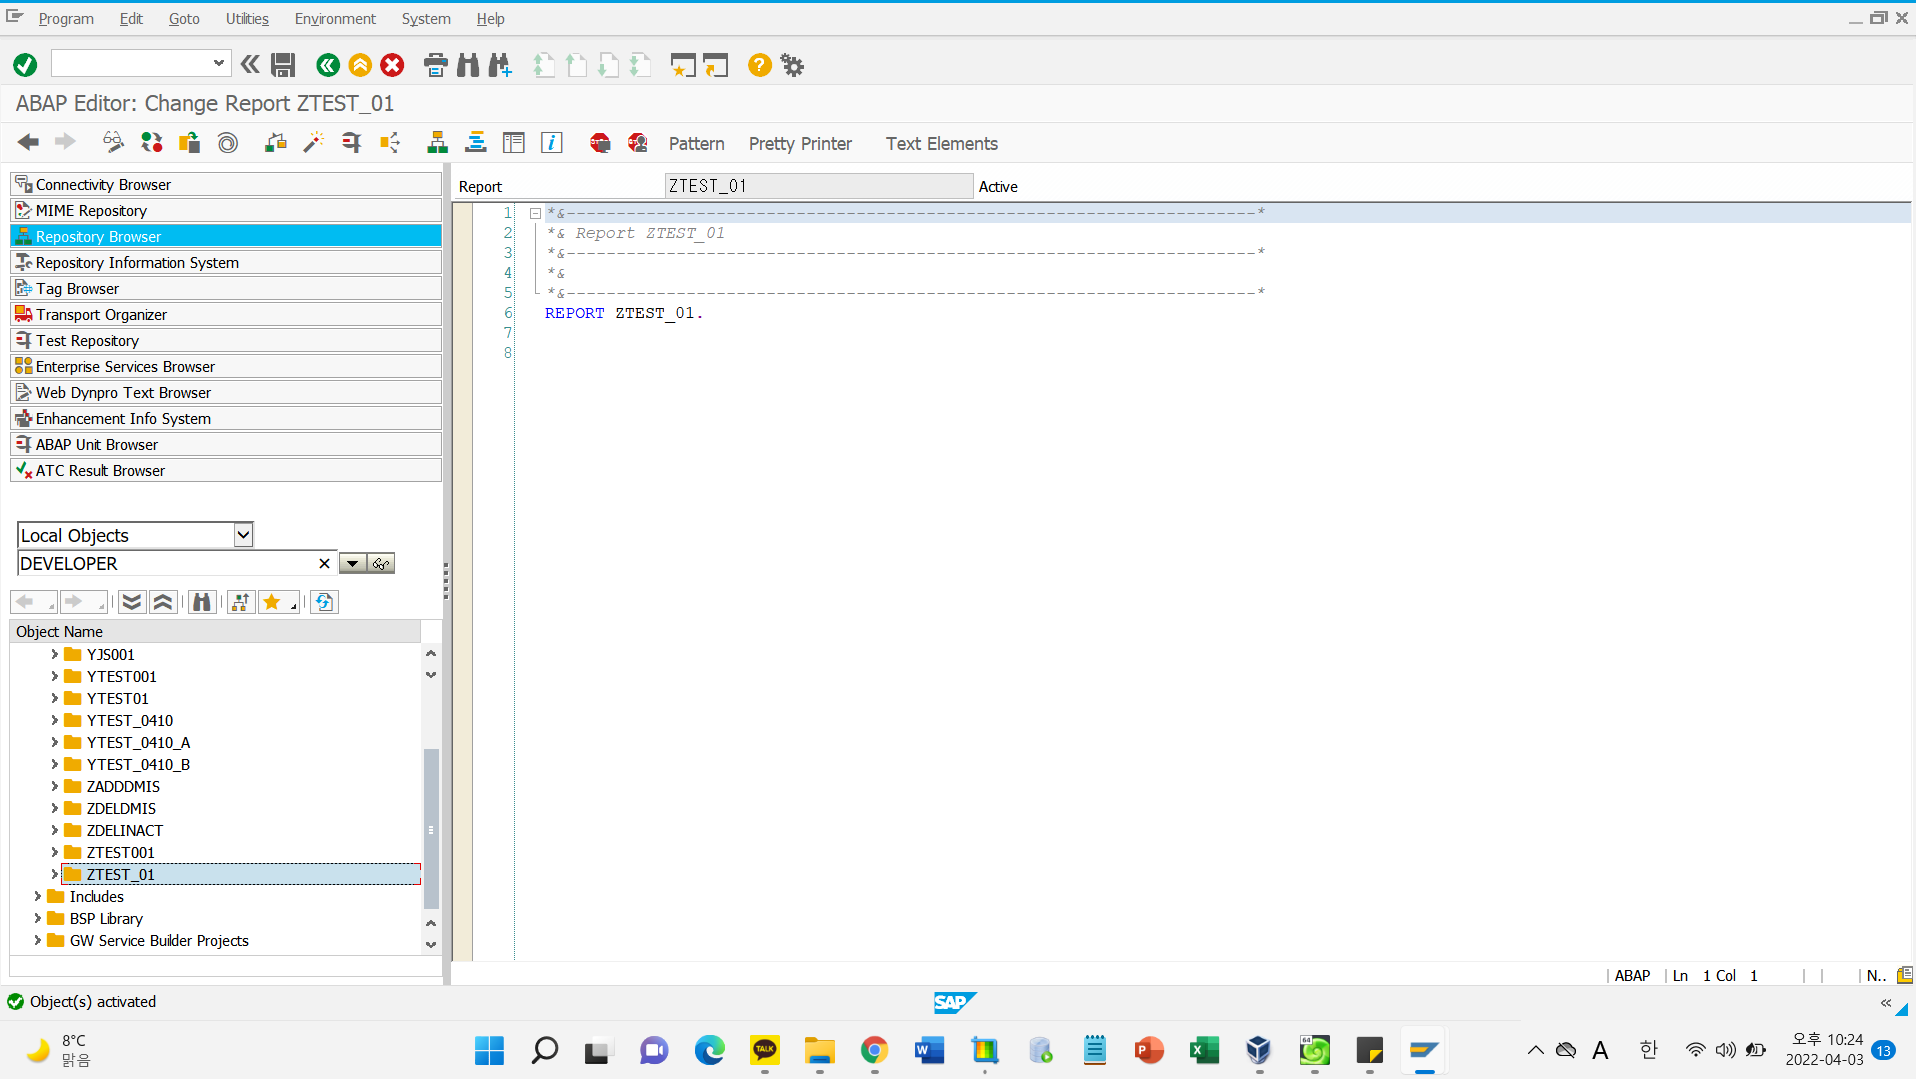The width and height of the screenshot is (1916, 1079).
Task: Open the yellow Help question mark icon
Action: coord(759,66)
